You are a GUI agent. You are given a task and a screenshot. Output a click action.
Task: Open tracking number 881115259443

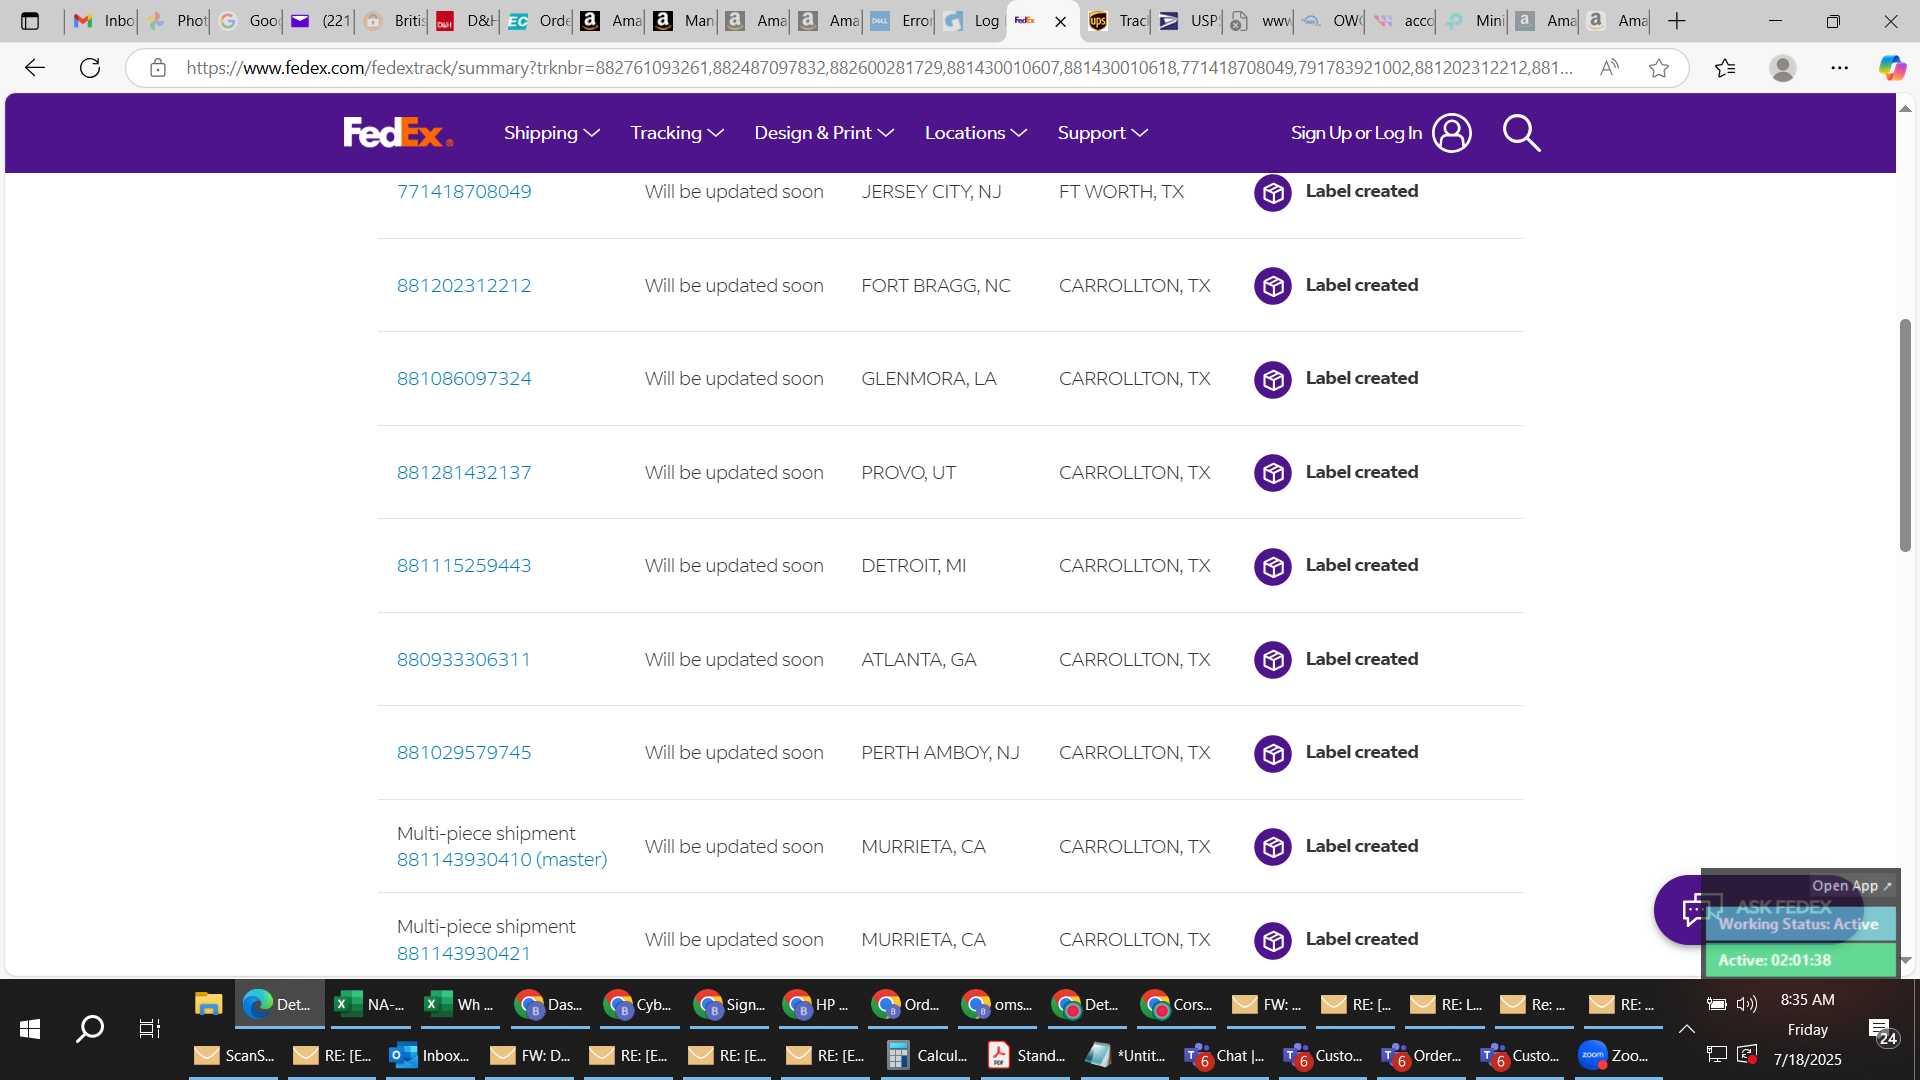click(464, 566)
